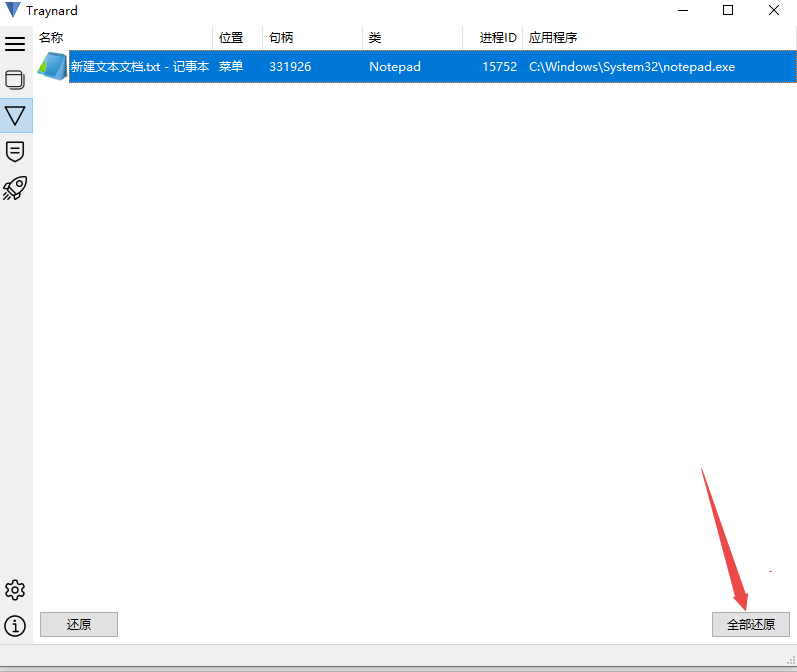797x672 pixels.
Task: Open the hamburger navigation menu
Action: 15,44
